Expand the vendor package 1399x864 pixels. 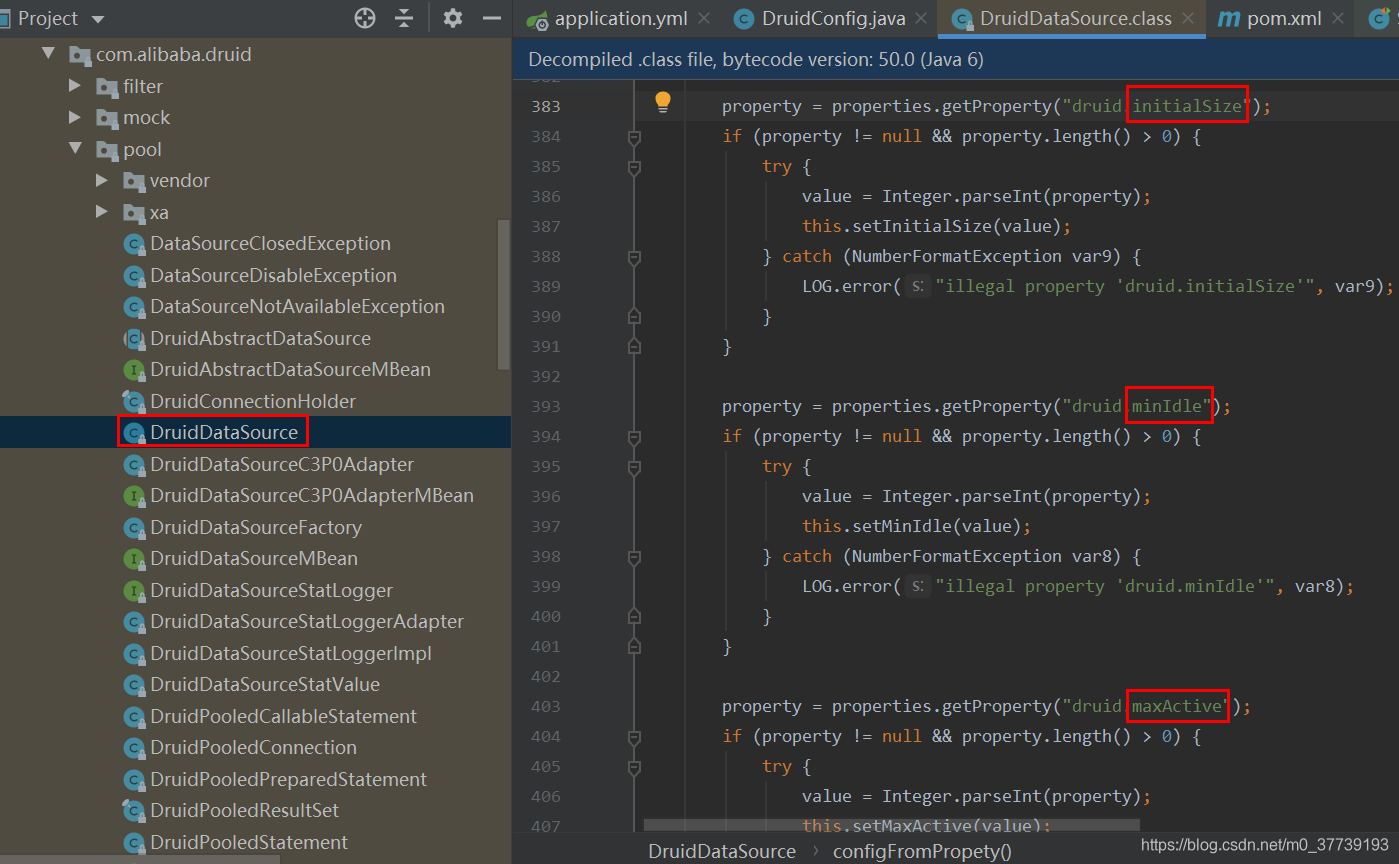coord(102,180)
